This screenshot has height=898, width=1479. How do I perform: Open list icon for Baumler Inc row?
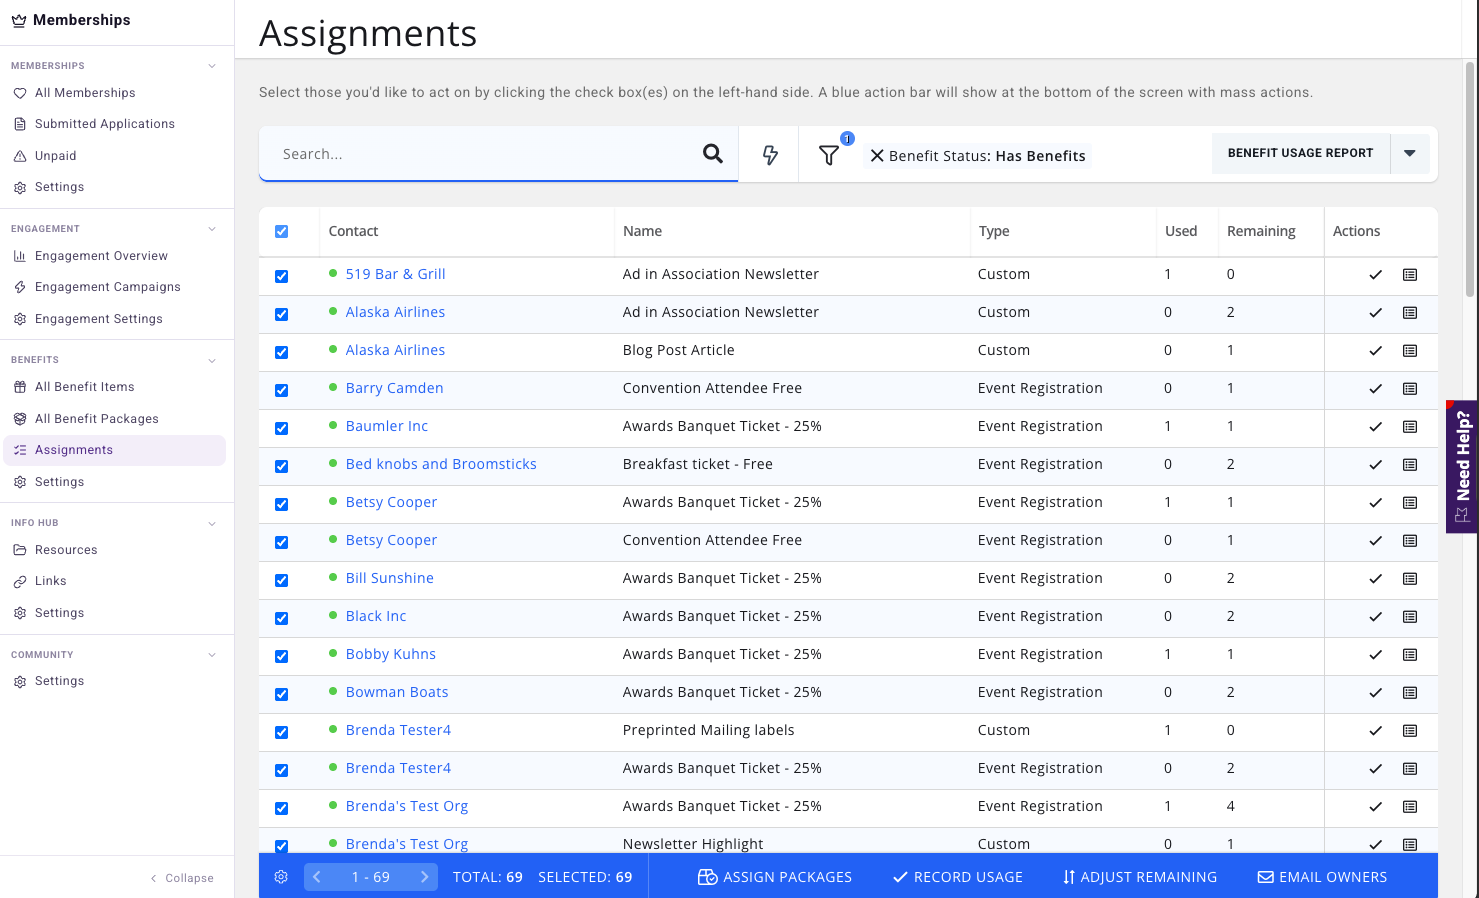[x=1410, y=427]
